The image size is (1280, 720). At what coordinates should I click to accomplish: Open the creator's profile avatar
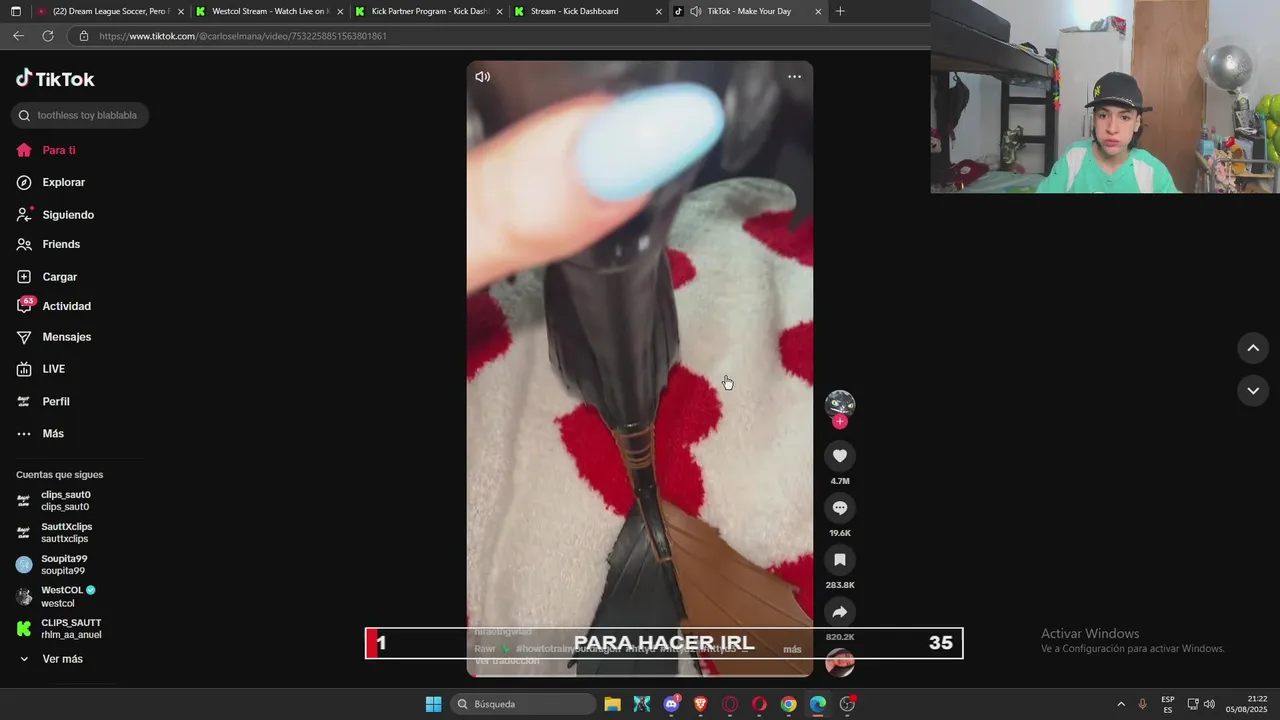coord(840,403)
